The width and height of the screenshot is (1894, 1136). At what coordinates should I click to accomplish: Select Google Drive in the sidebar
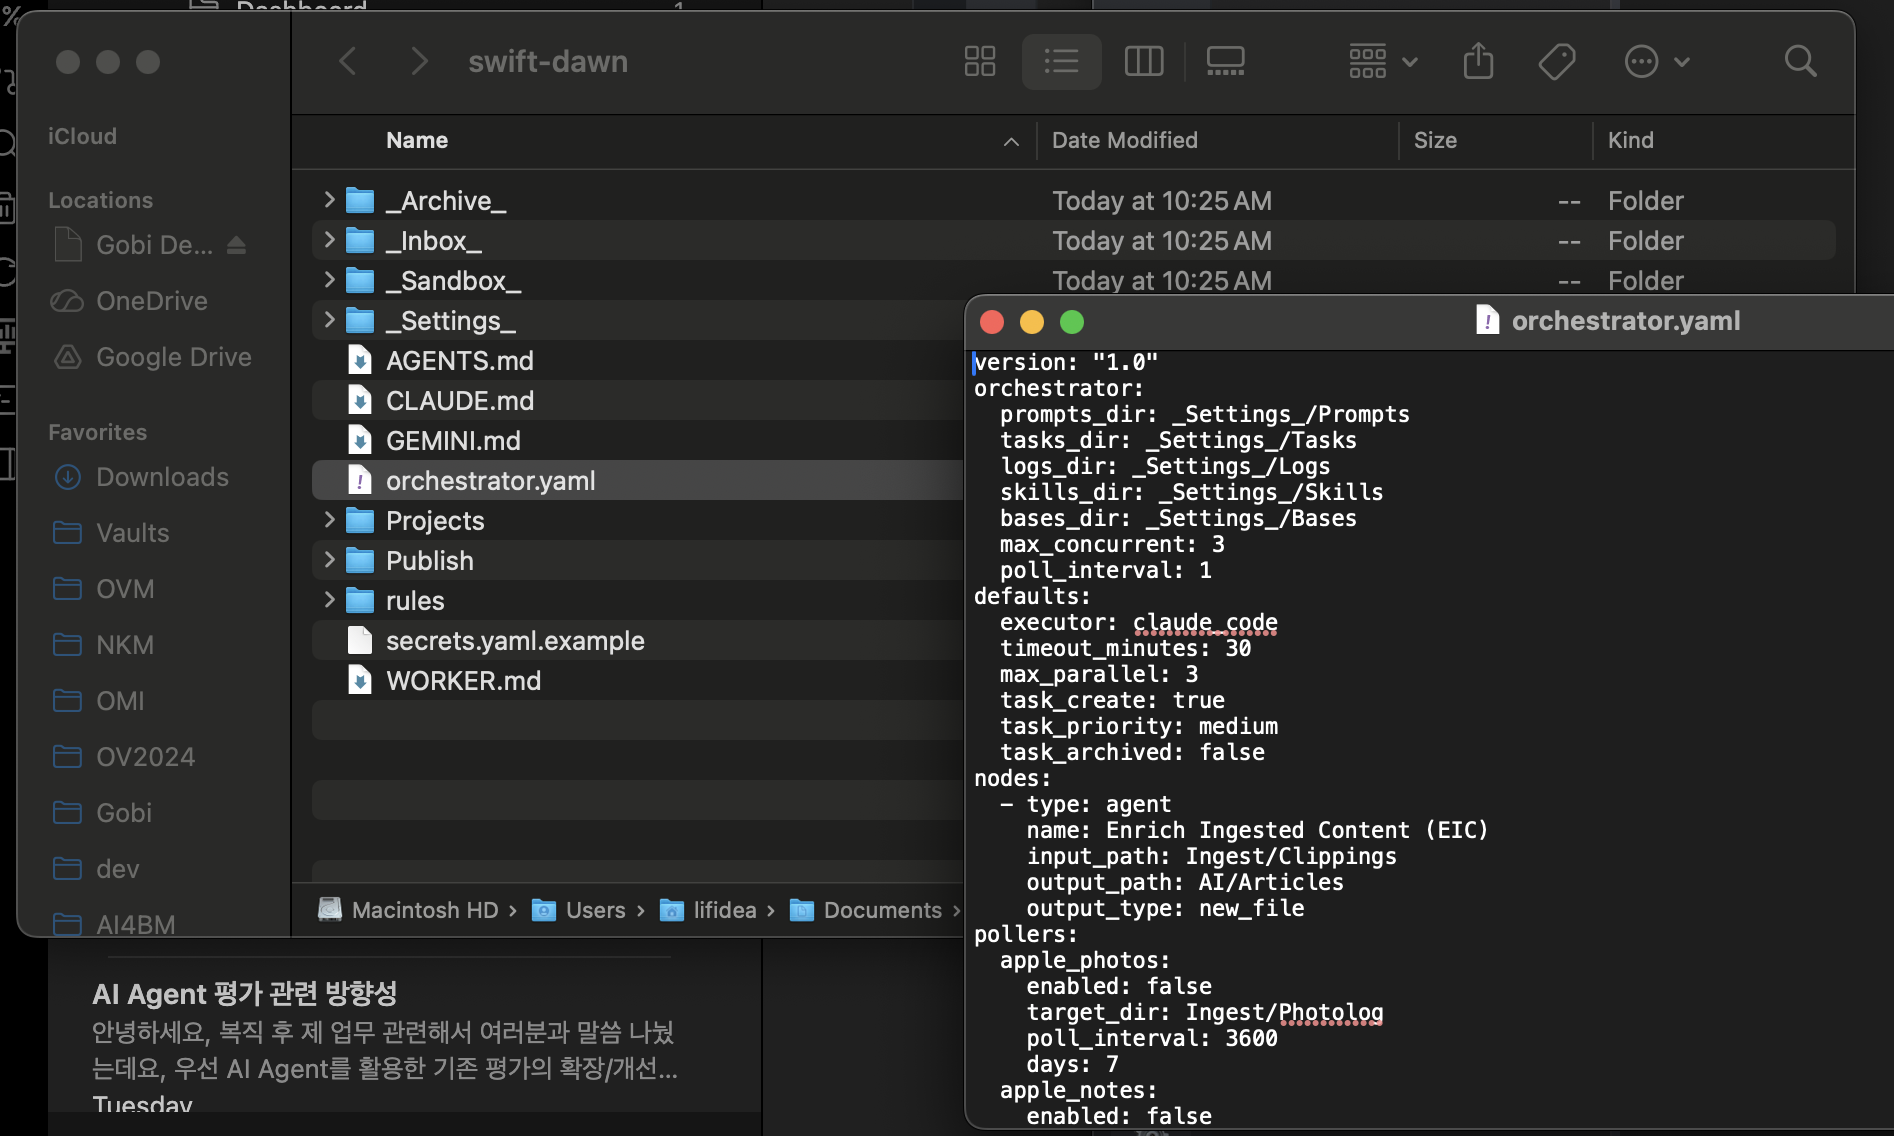click(173, 357)
